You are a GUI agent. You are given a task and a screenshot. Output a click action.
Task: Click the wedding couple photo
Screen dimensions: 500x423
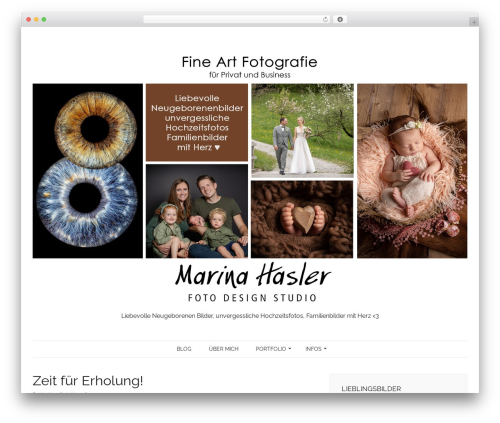(302, 131)
